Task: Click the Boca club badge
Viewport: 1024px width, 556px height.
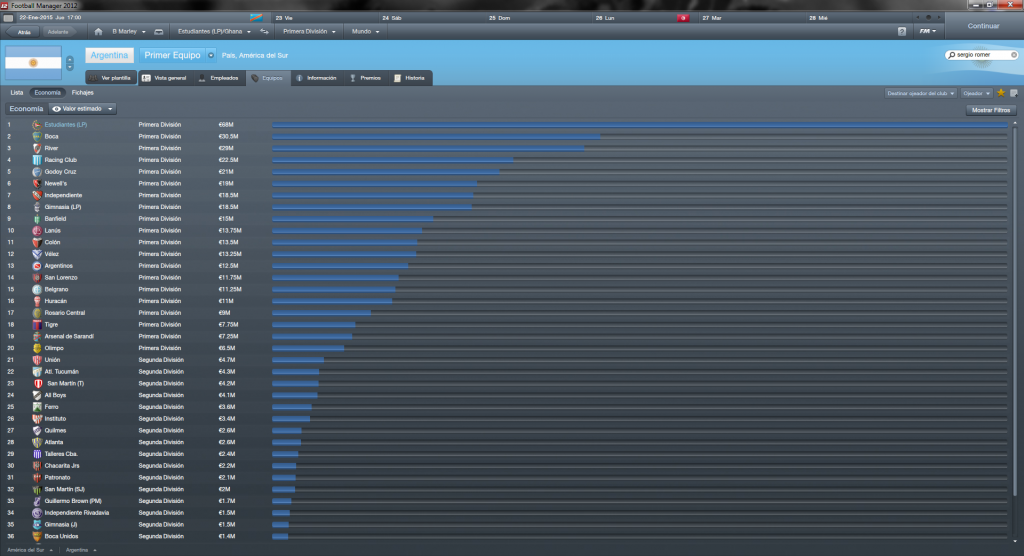Action: [37, 137]
